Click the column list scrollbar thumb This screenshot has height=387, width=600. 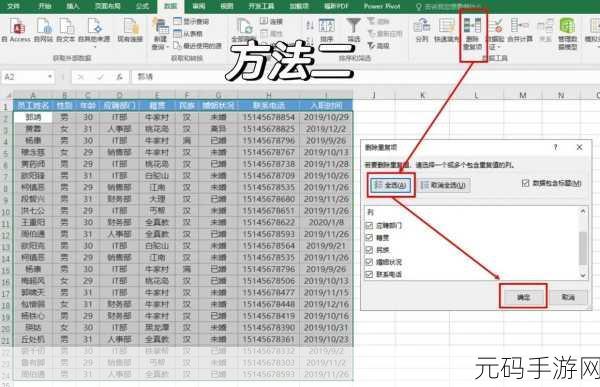(583, 248)
